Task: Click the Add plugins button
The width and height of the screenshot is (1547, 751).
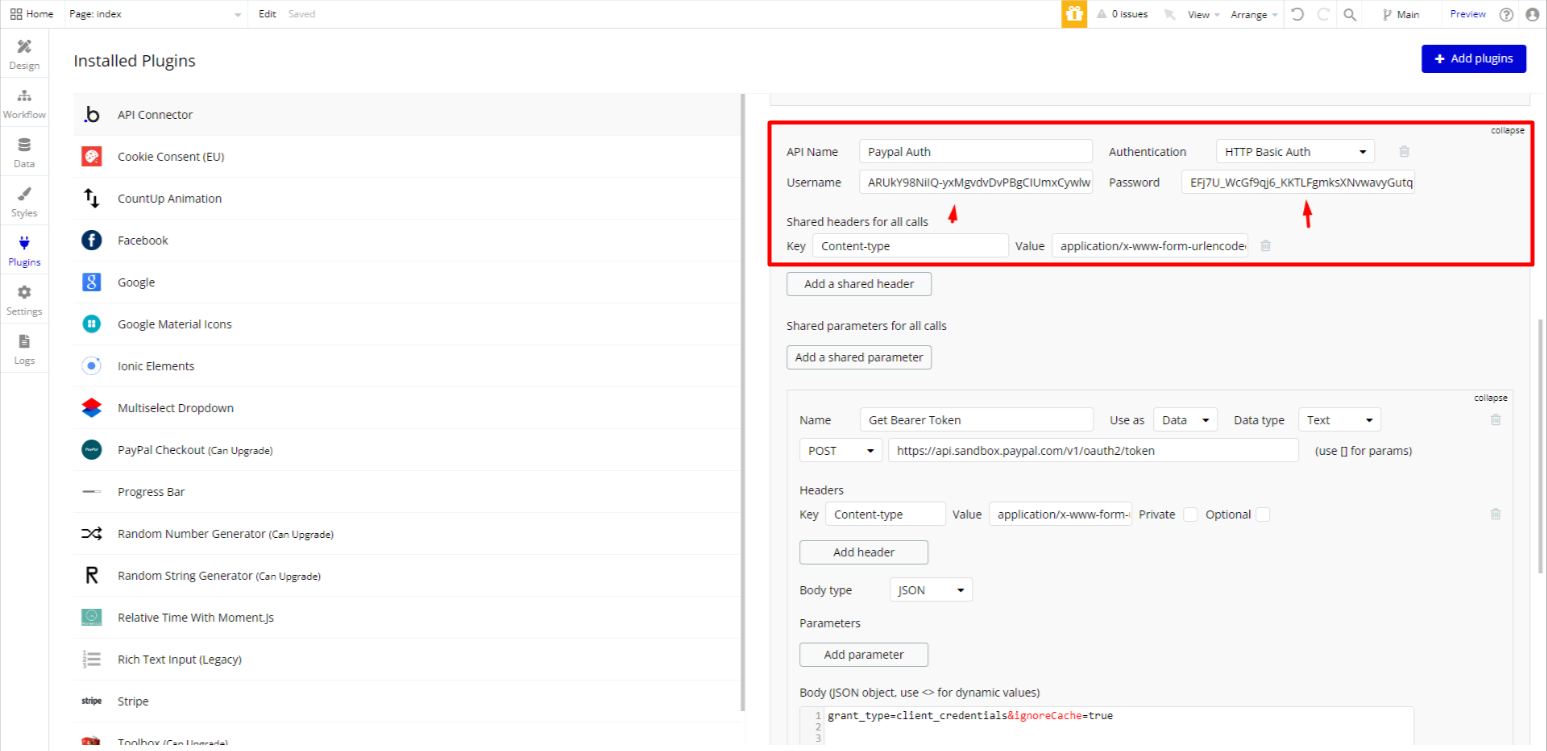Action: coord(1474,59)
